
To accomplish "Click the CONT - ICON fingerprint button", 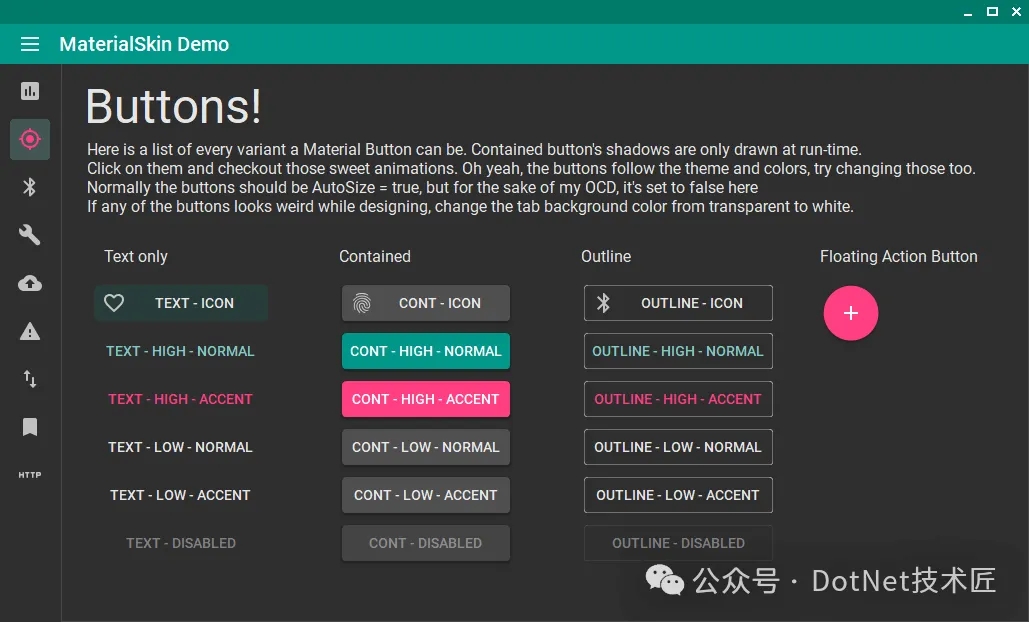I will point(426,303).
